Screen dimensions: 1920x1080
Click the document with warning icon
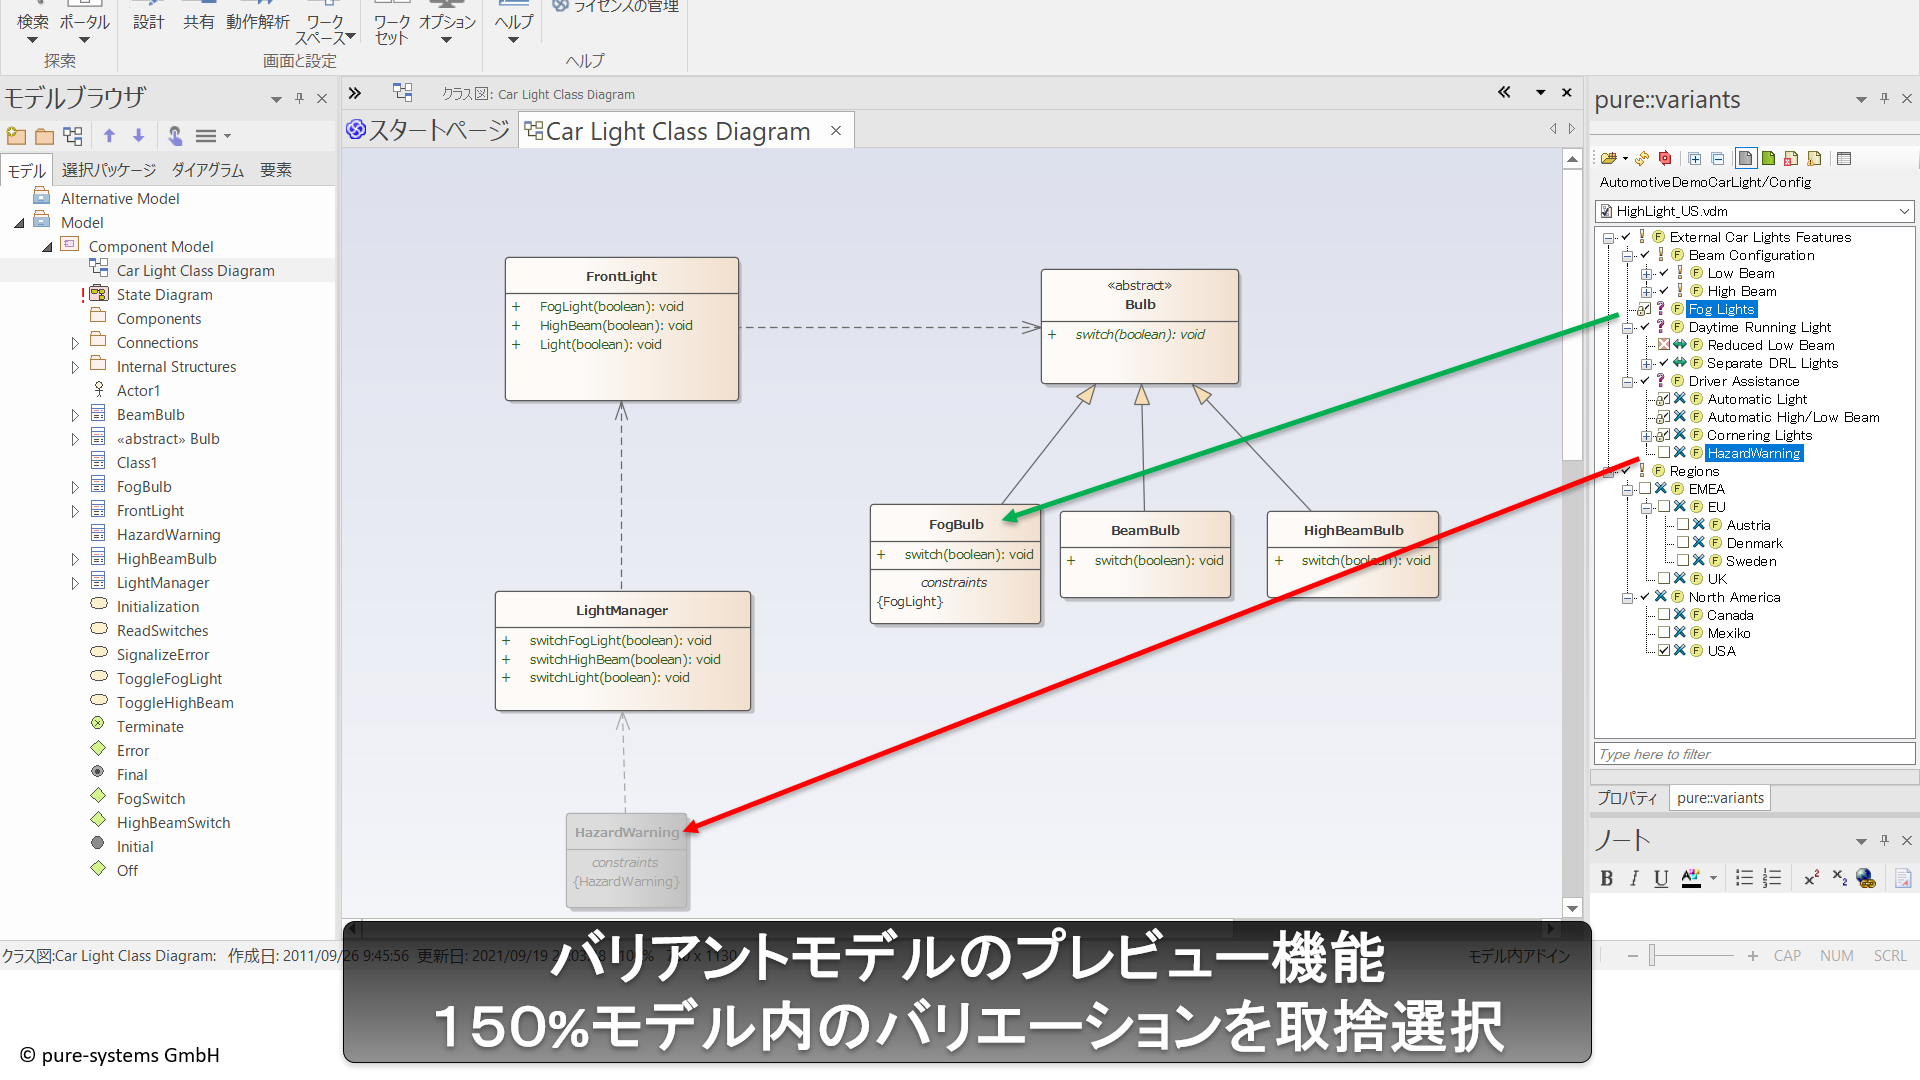pyautogui.click(x=1815, y=158)
